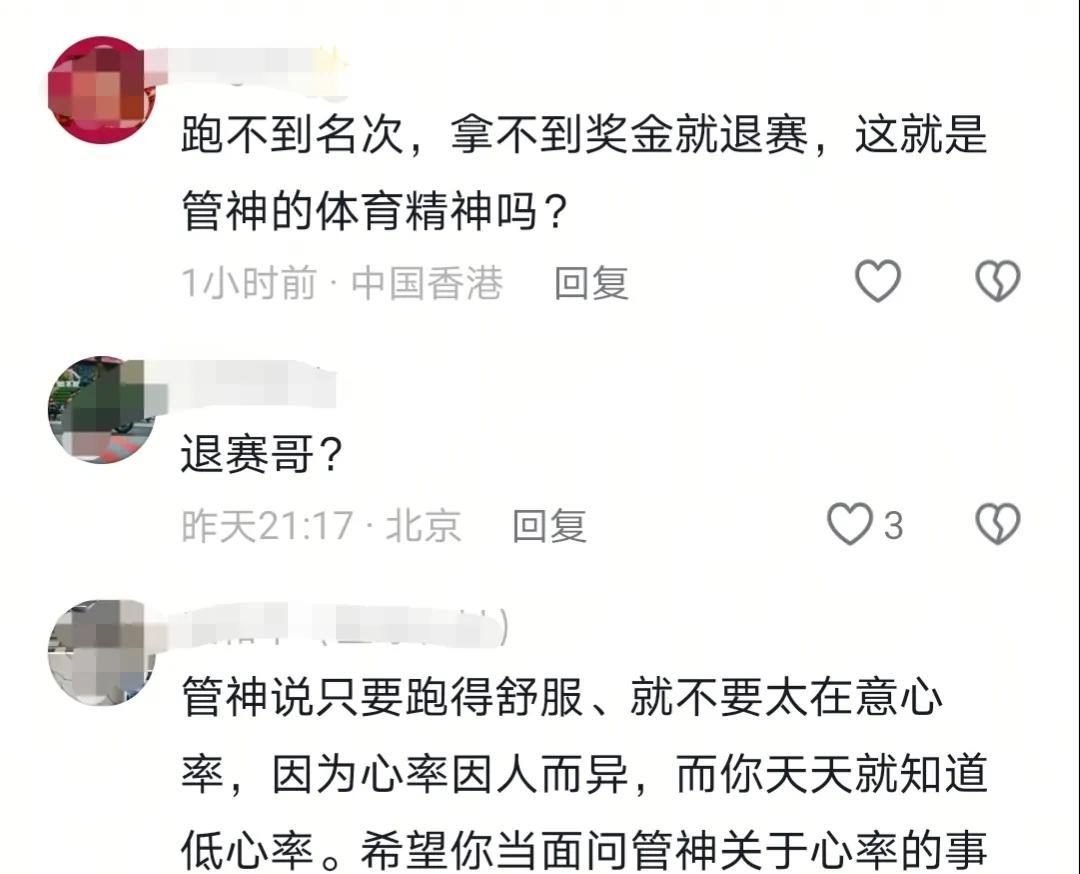The height and width of the screenshot is (874, 1080).
Task: Tap the like count 3
Action: tap(893, 526)
